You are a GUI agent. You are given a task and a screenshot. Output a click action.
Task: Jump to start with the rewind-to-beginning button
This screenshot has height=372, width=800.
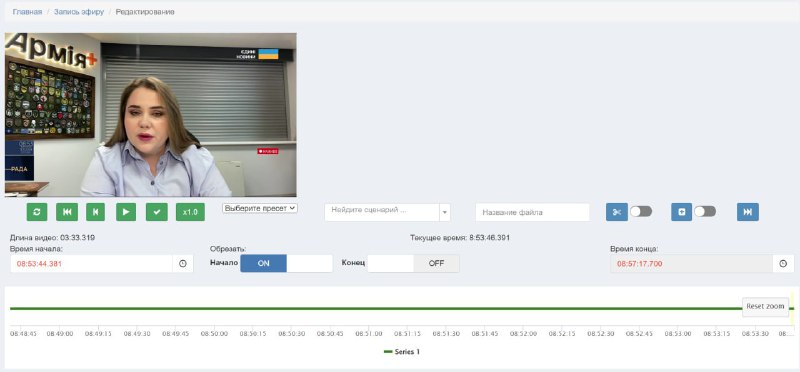point(67,212)
